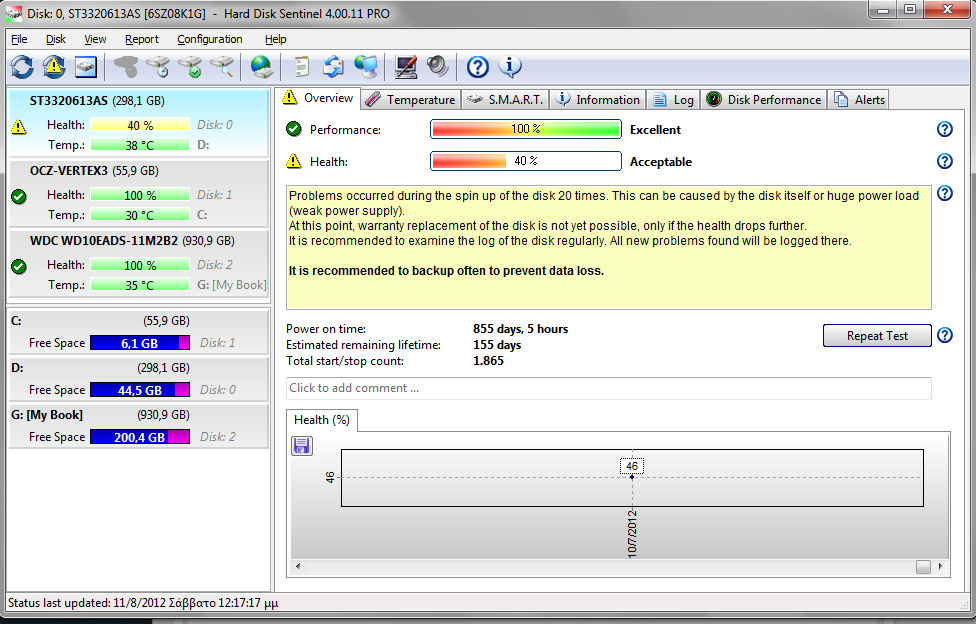Click green check icon beside WDC WD10EADS

19,267
